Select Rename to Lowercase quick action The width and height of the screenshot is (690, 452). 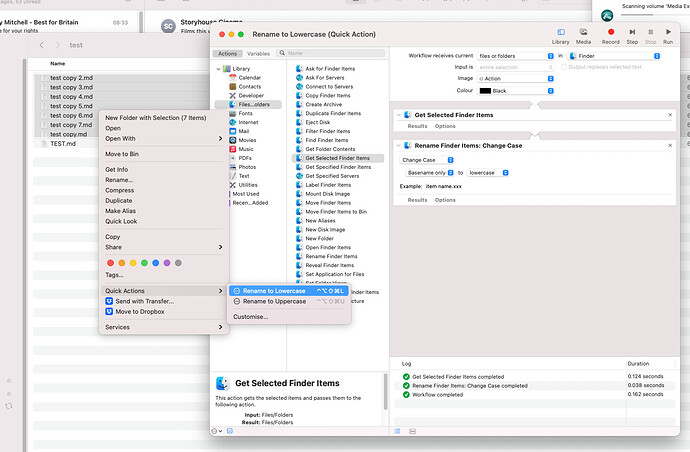tap(289, 291)
